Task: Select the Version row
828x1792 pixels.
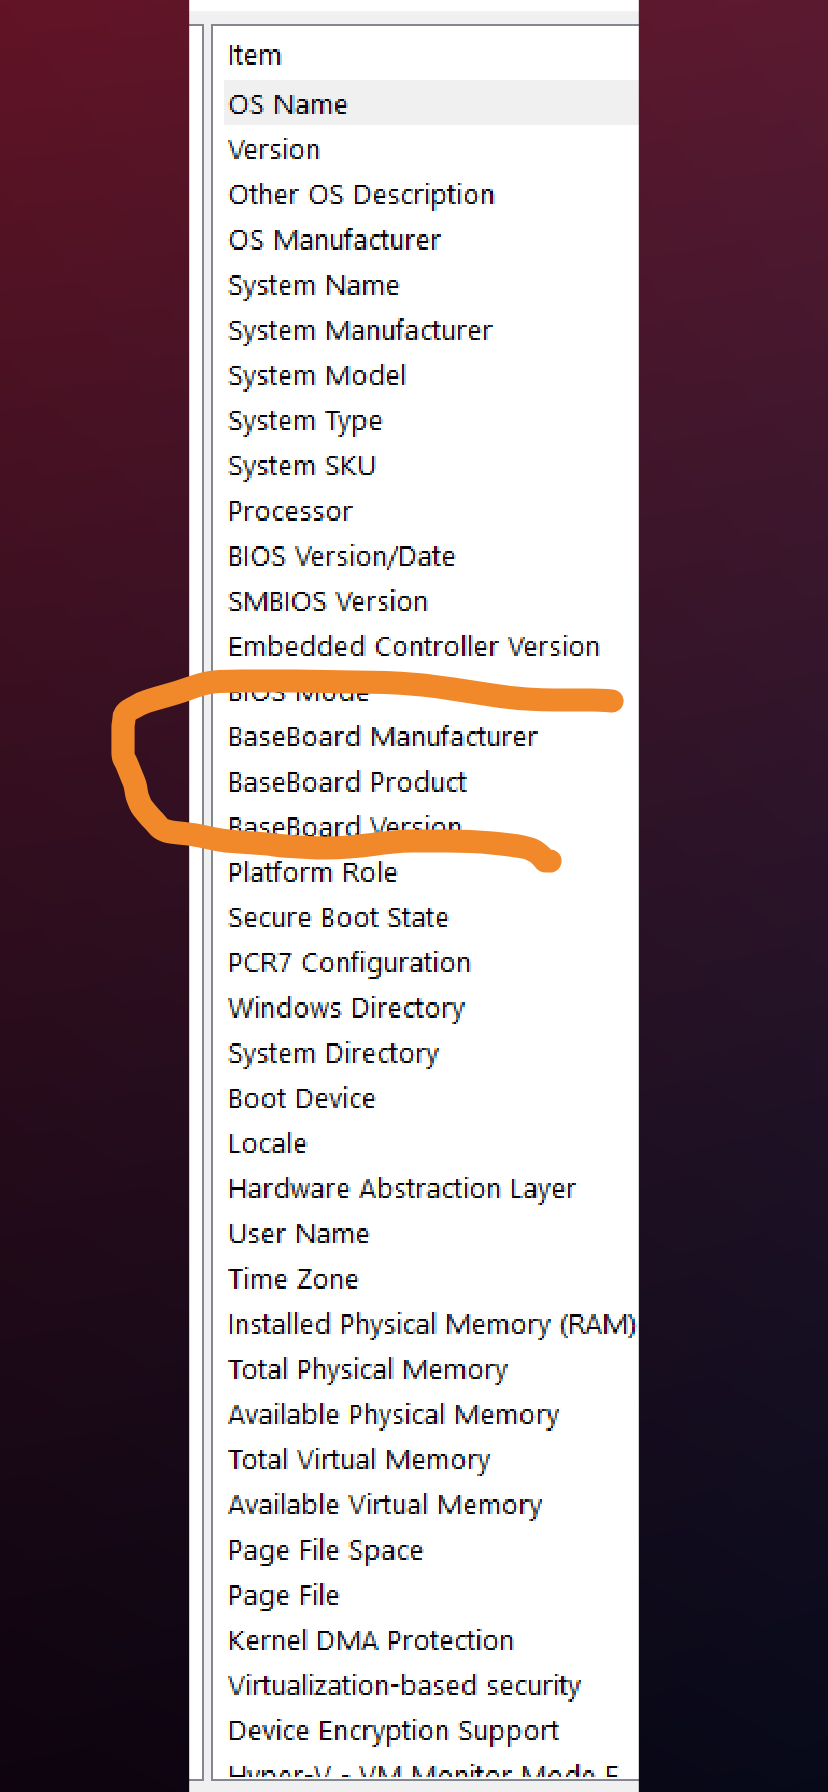Action: [274, 150]
